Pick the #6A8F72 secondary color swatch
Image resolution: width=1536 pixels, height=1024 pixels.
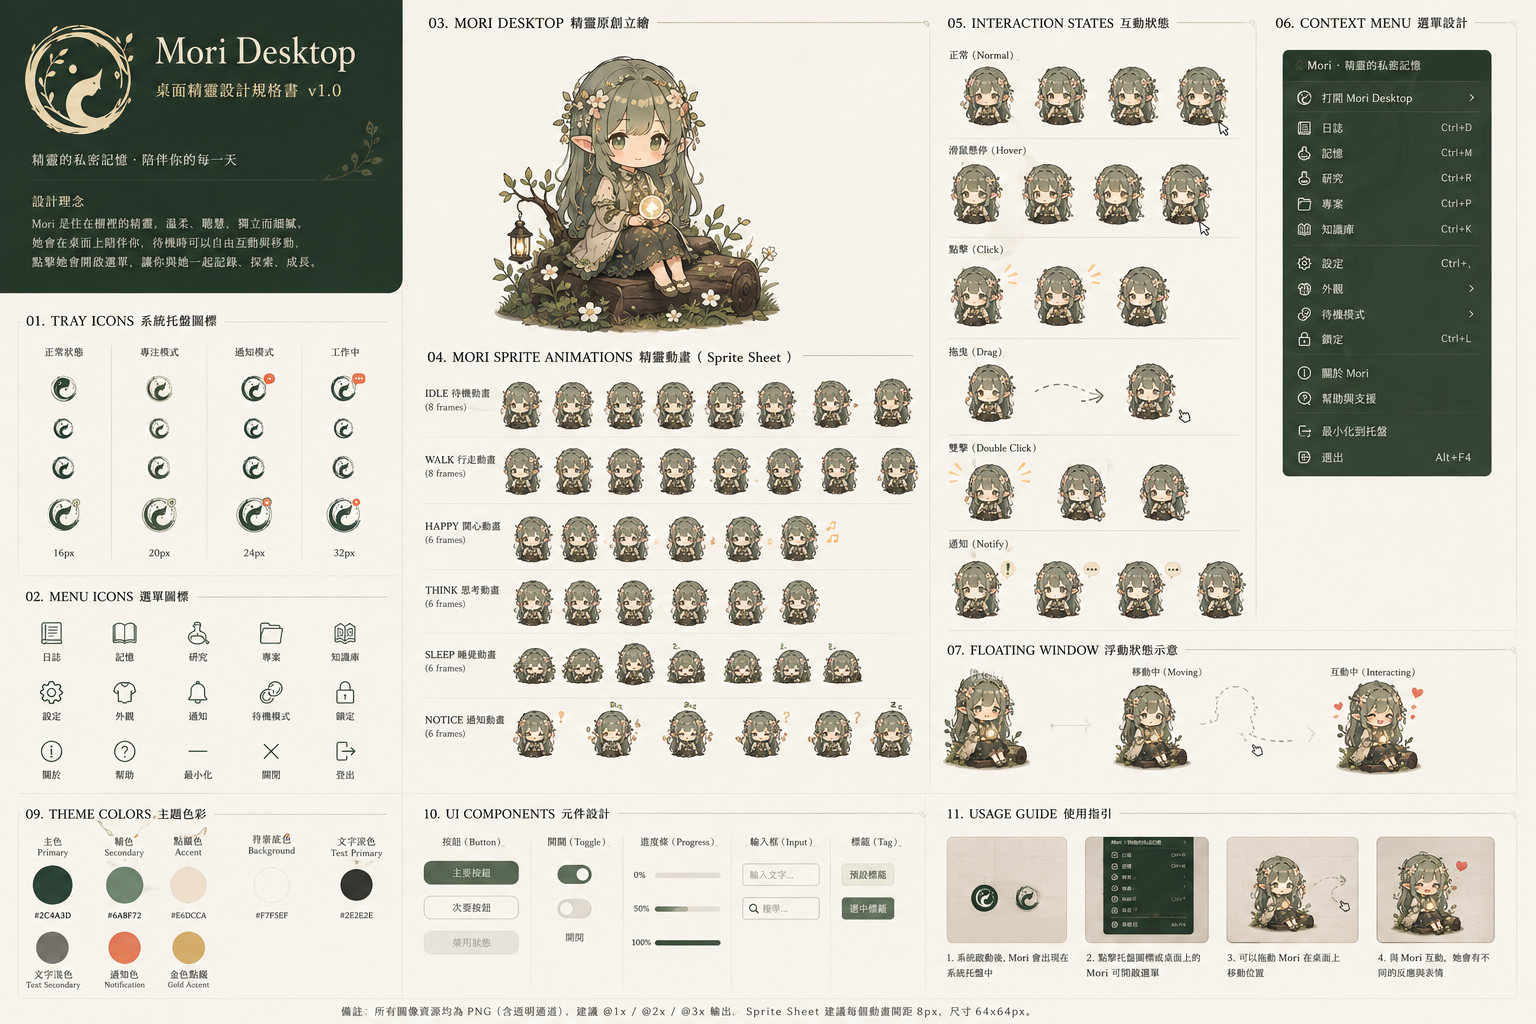click(125, 886)
